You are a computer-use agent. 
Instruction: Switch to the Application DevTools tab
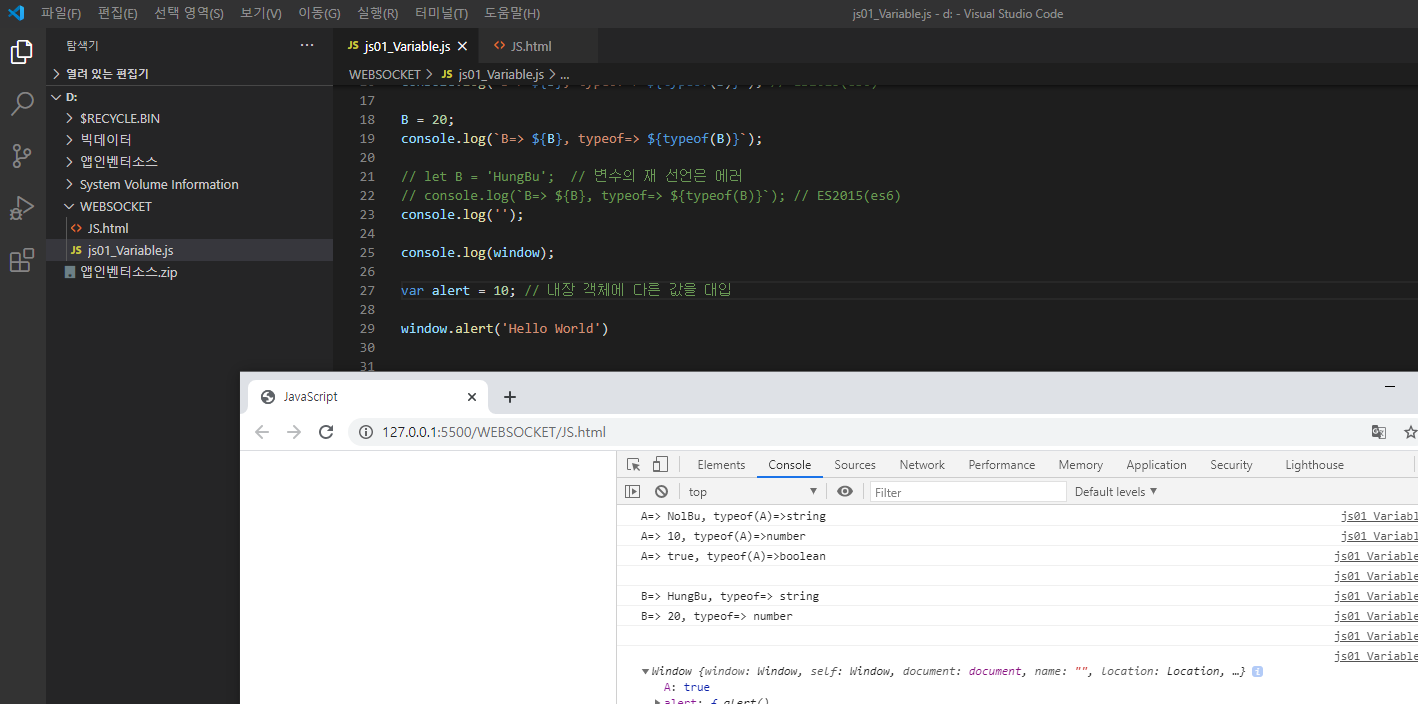click(1156, 465)
